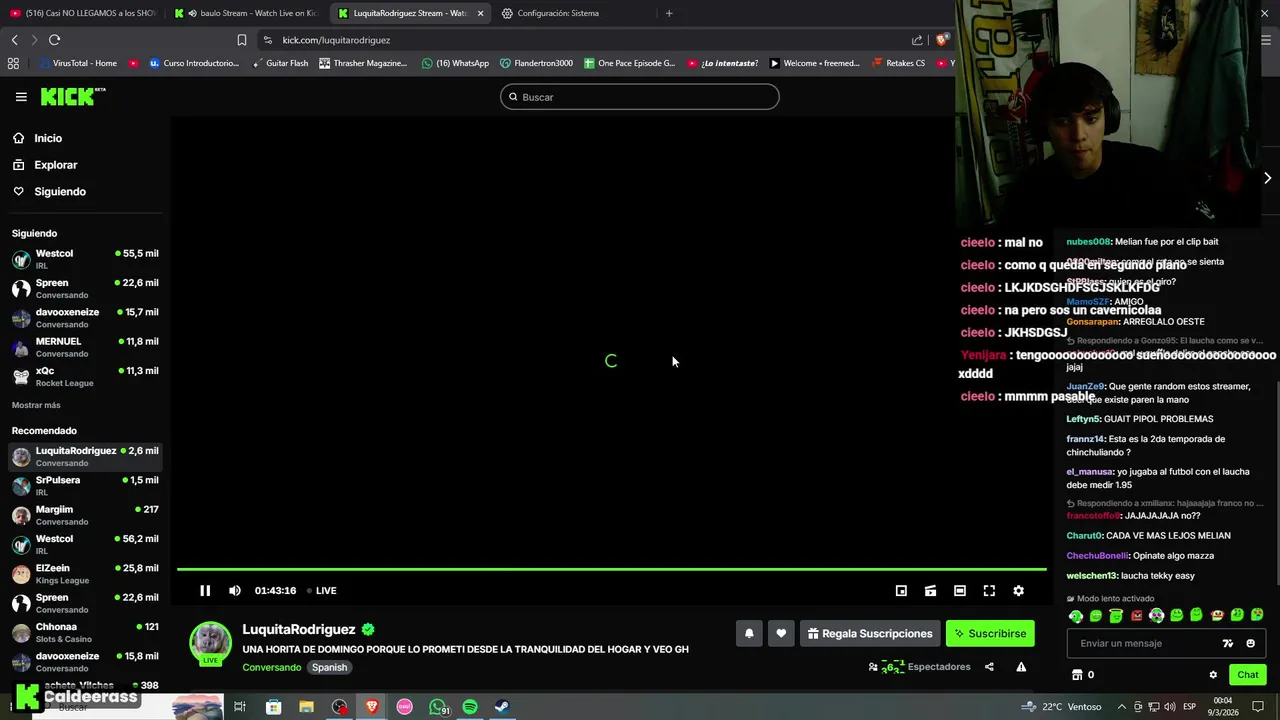Open xQc Rocket League channel

(85, 376)
